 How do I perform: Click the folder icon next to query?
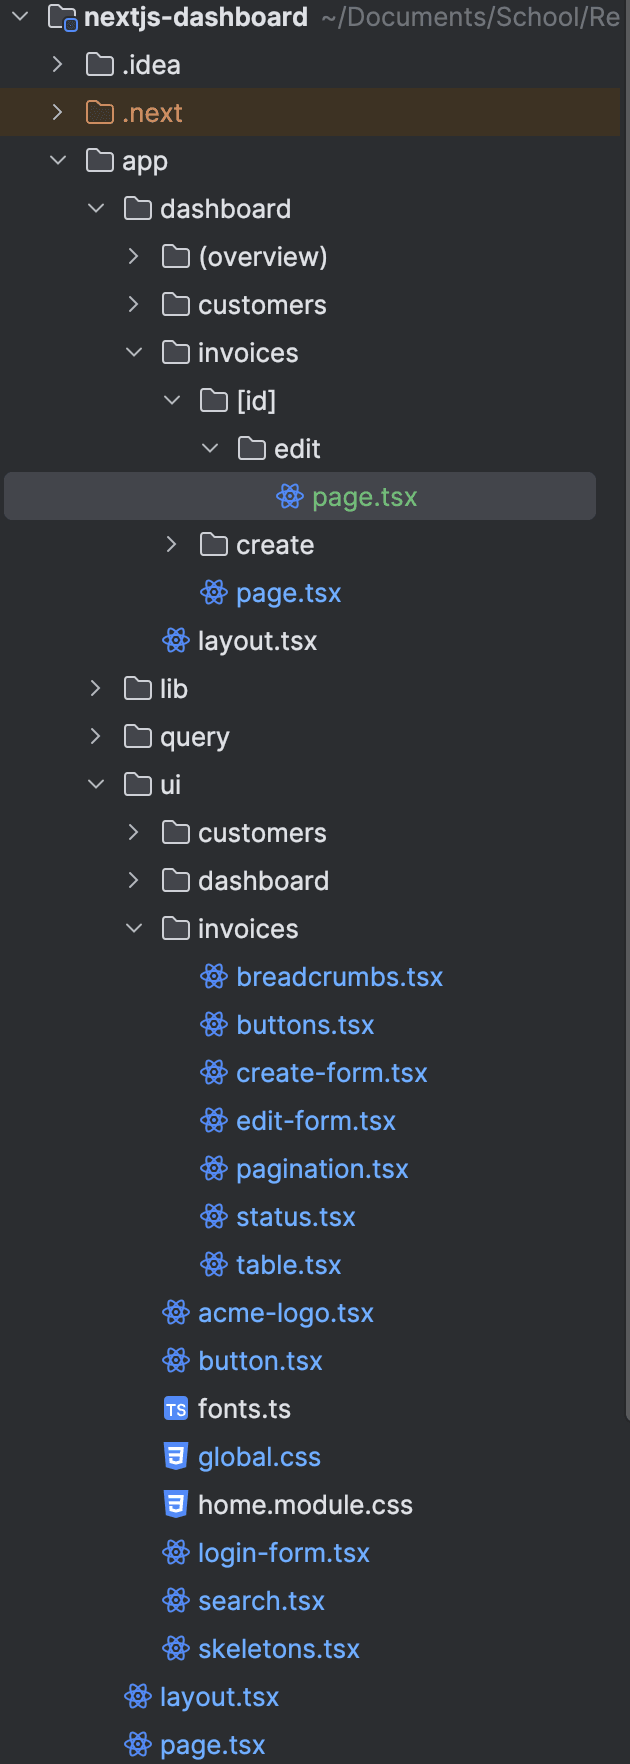(x=138, y=737)
